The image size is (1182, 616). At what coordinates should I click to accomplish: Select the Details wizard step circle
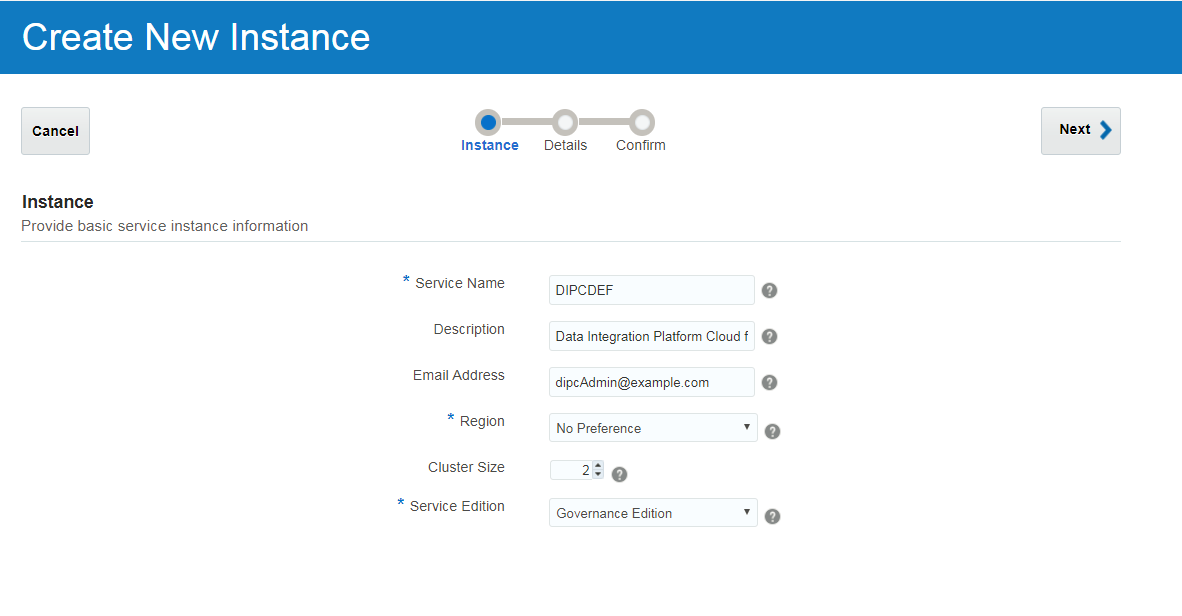click(565, 121)
